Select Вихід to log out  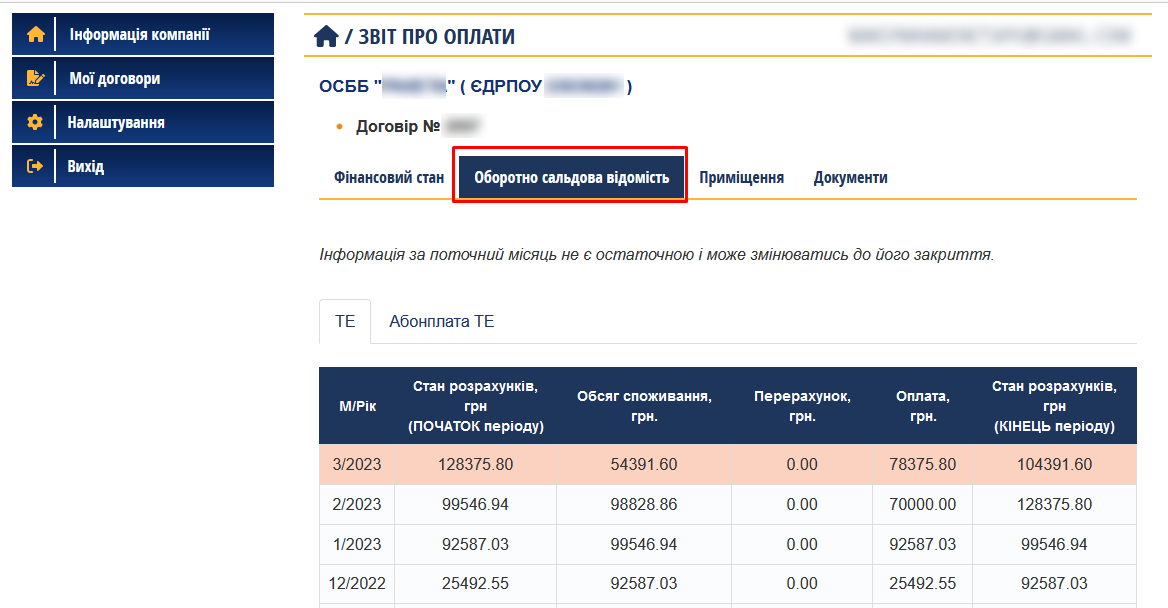pos(86,167)
